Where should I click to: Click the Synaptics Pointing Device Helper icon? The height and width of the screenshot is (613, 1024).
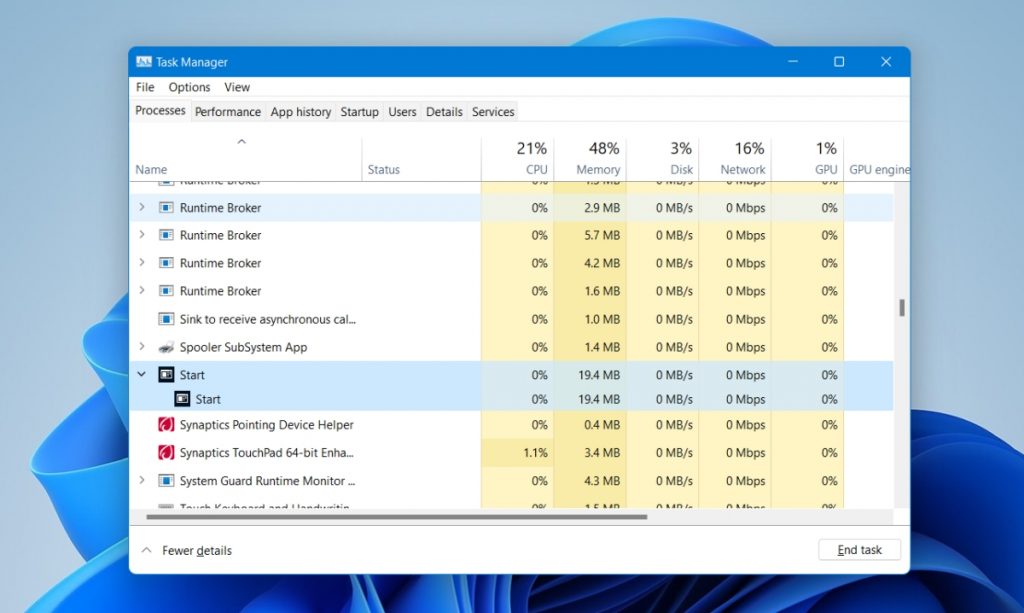167,424
